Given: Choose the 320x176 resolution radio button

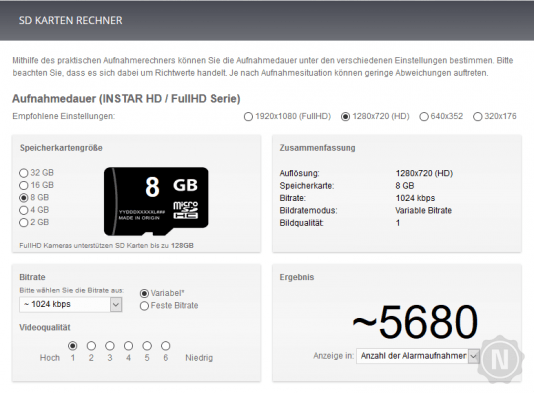Looking at the screenshot, I should click(477, 117).
